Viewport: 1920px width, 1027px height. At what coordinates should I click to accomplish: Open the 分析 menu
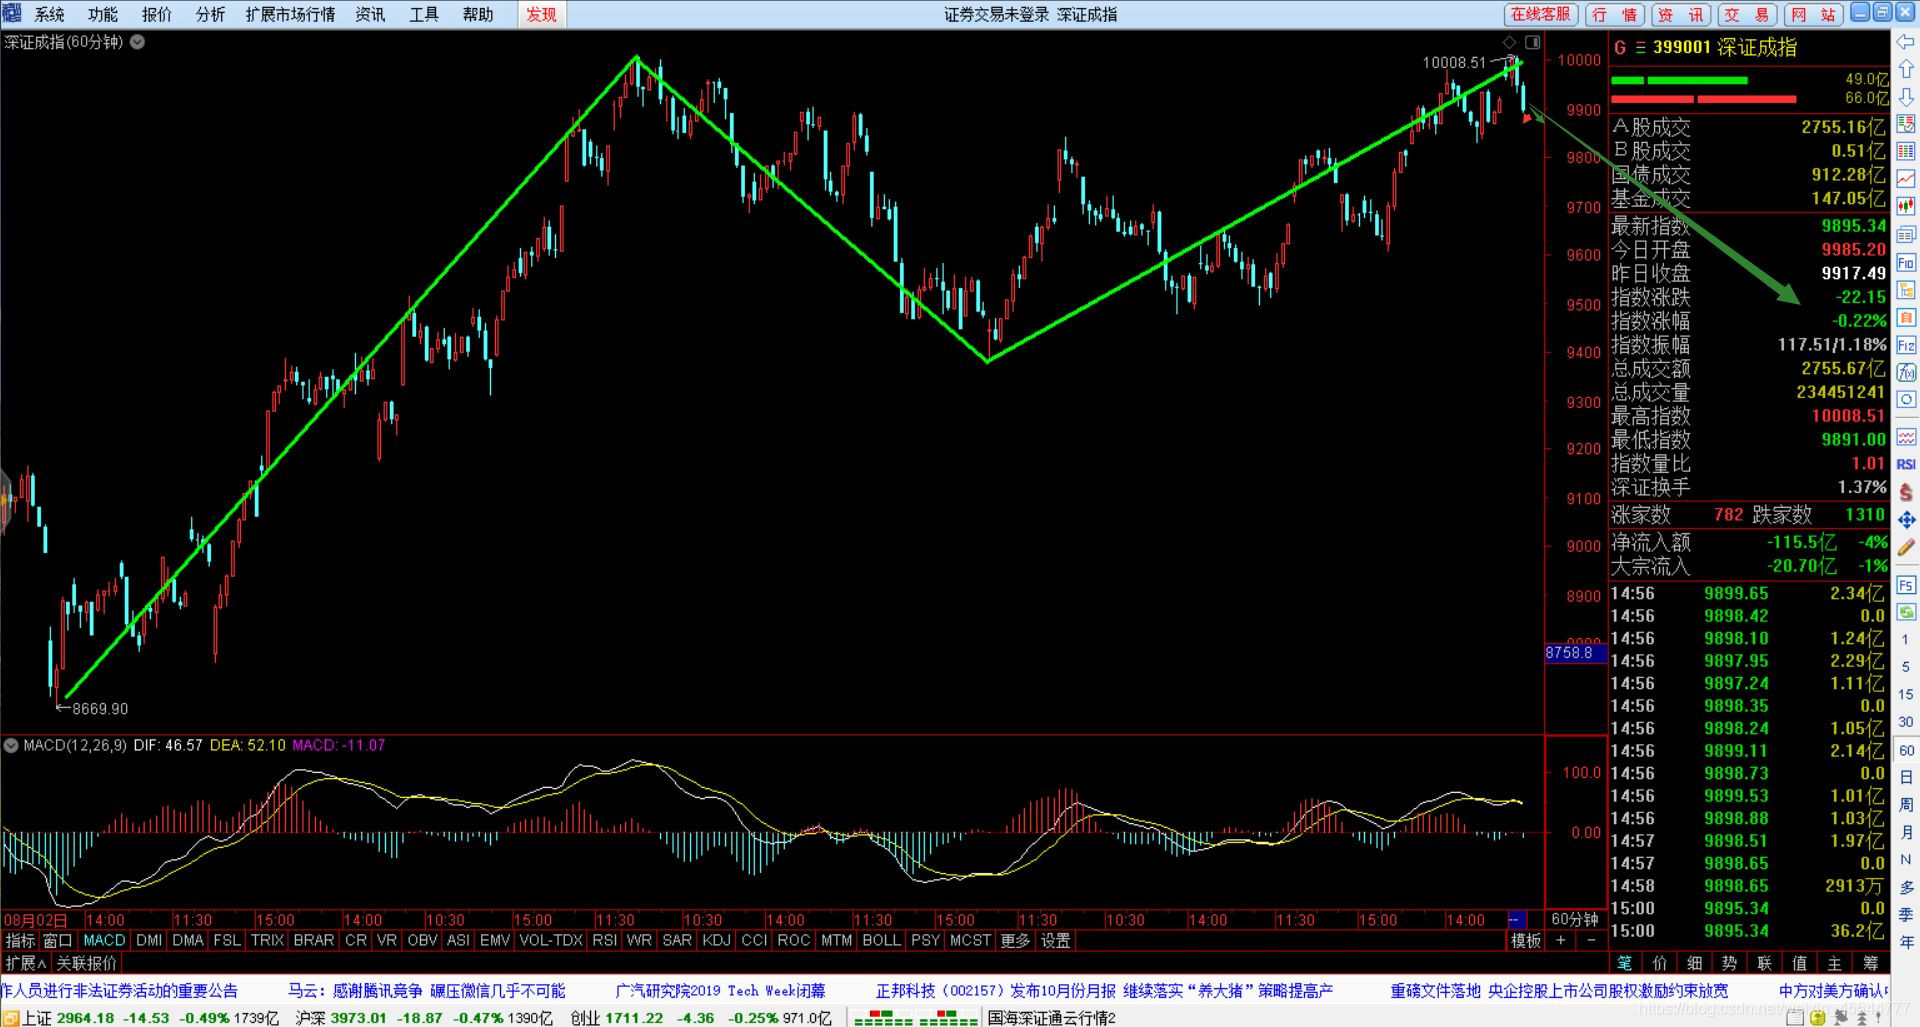[x=210, y=14]
